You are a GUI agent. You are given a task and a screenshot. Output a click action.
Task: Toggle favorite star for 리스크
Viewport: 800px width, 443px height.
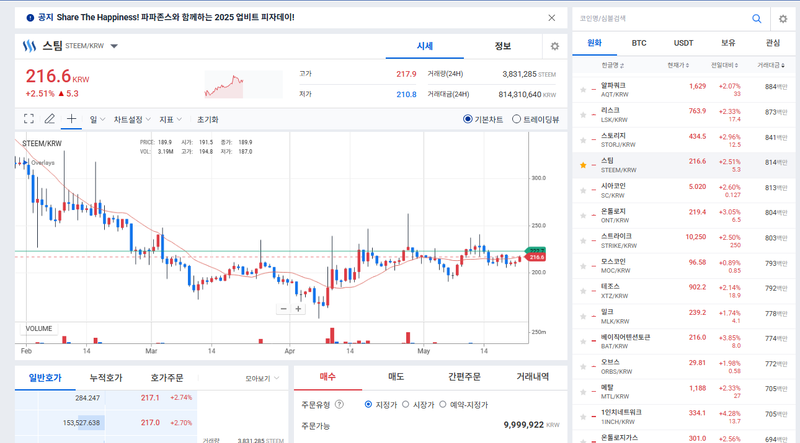click(x=583, y=115)
